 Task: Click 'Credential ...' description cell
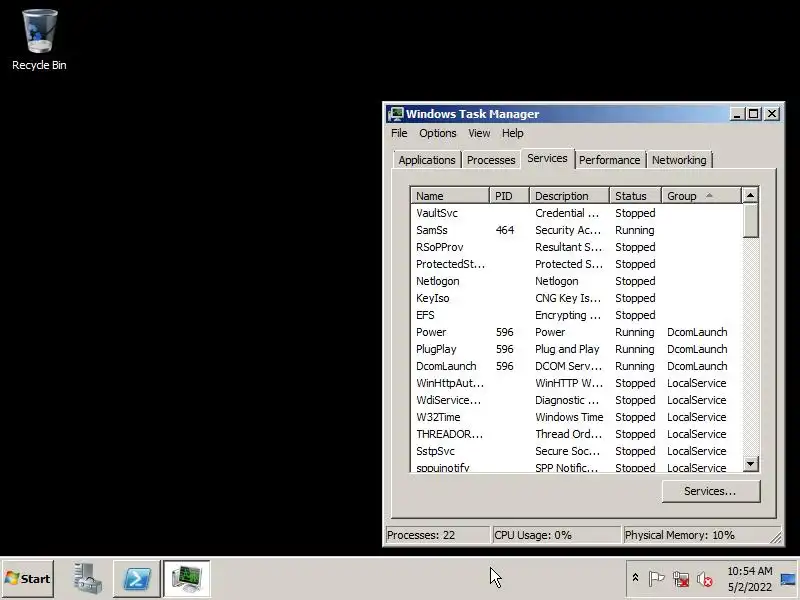click(567, 213)
